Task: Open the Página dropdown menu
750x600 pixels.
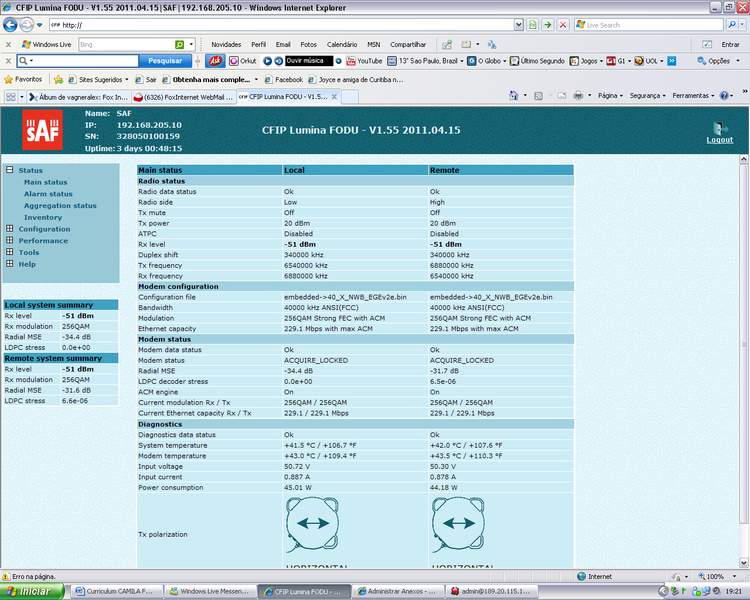Action: [x=610, y=96]
